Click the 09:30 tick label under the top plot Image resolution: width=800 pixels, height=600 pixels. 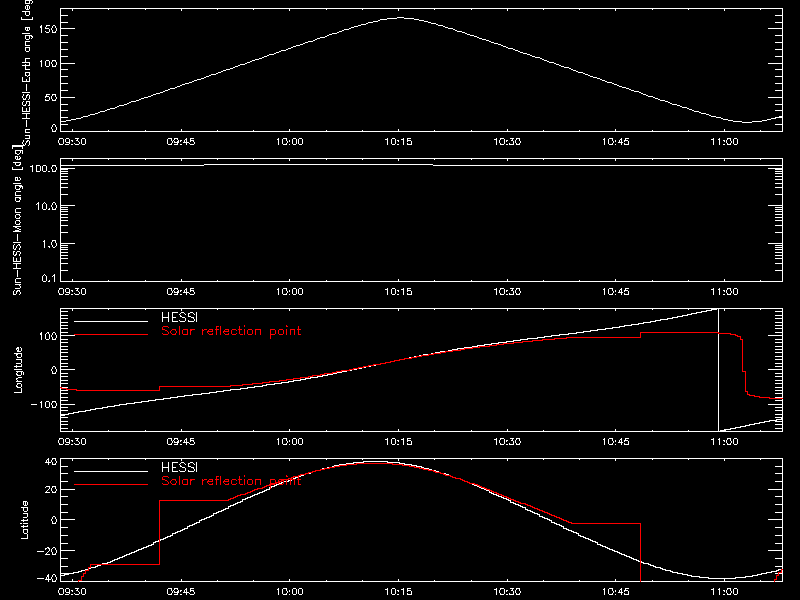tap(72, 142)
